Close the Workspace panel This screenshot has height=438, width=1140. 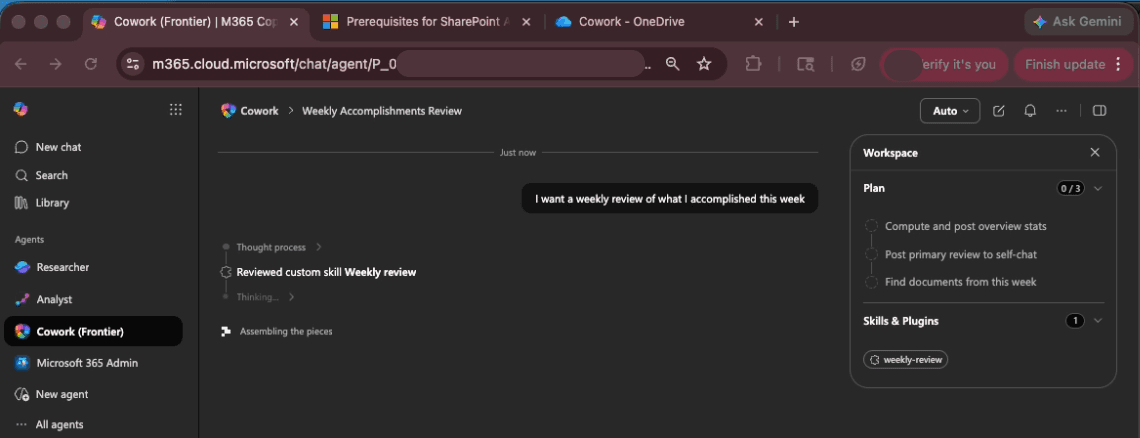coord(1095,153)
